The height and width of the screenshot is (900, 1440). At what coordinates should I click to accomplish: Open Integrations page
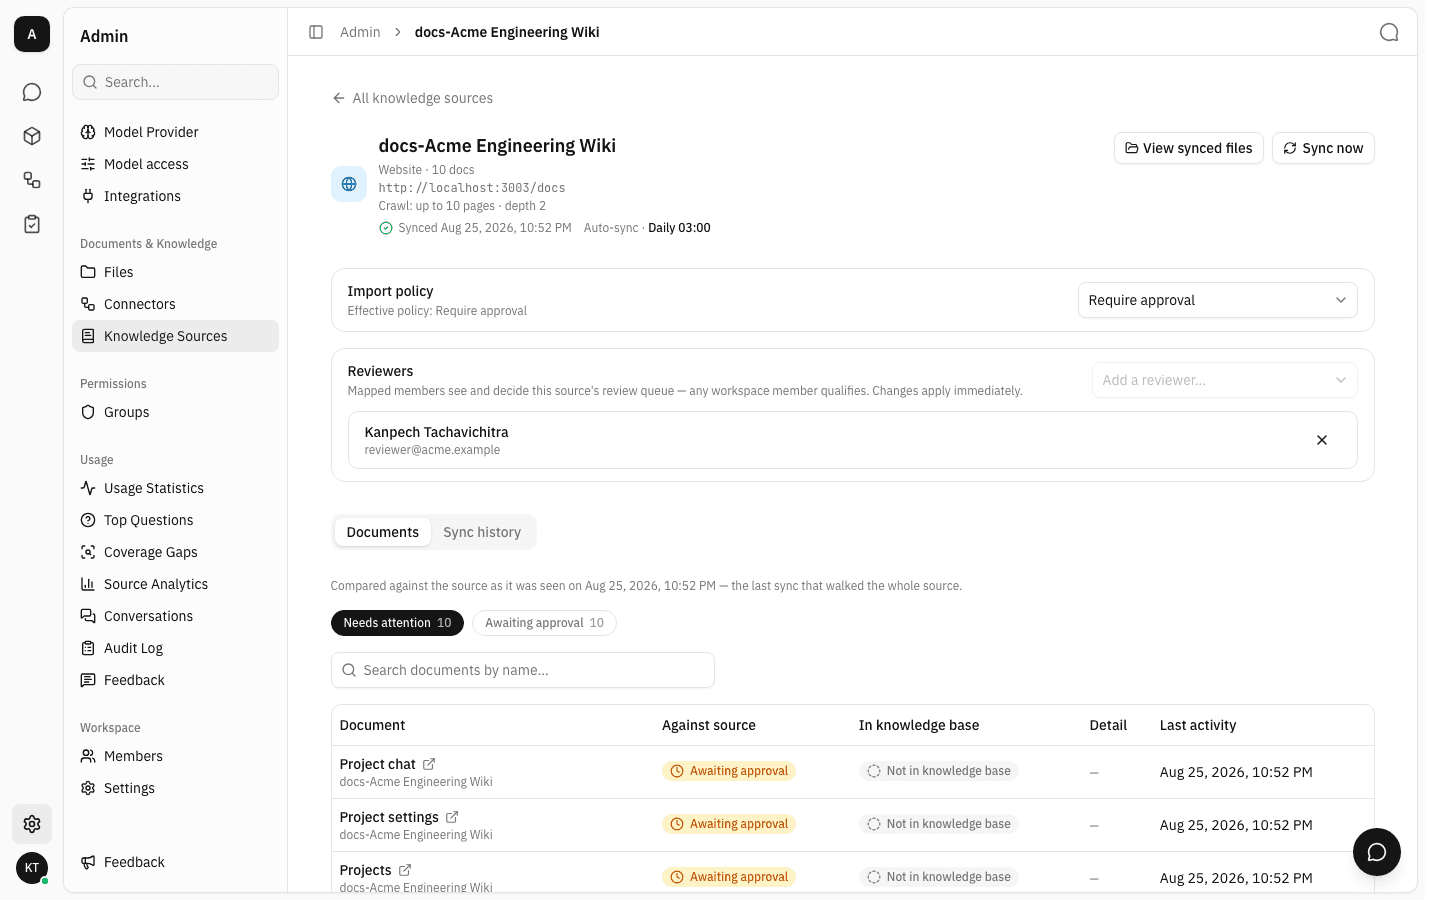pyautogui.click(x=175, y=196)
